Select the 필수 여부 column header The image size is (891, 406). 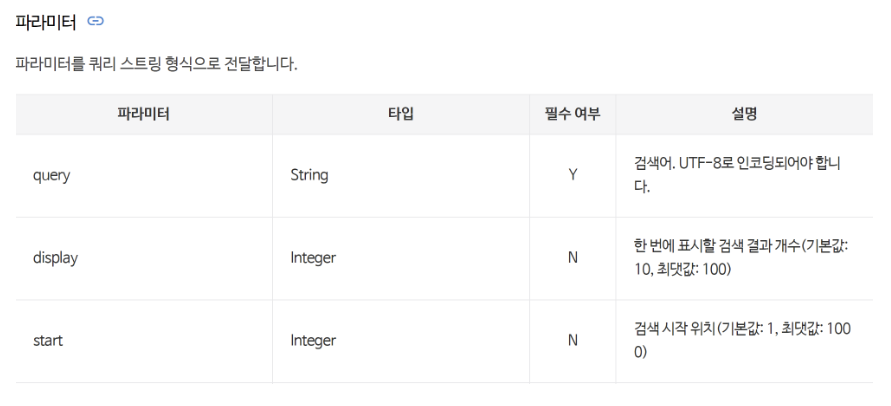tap(572, 114)
